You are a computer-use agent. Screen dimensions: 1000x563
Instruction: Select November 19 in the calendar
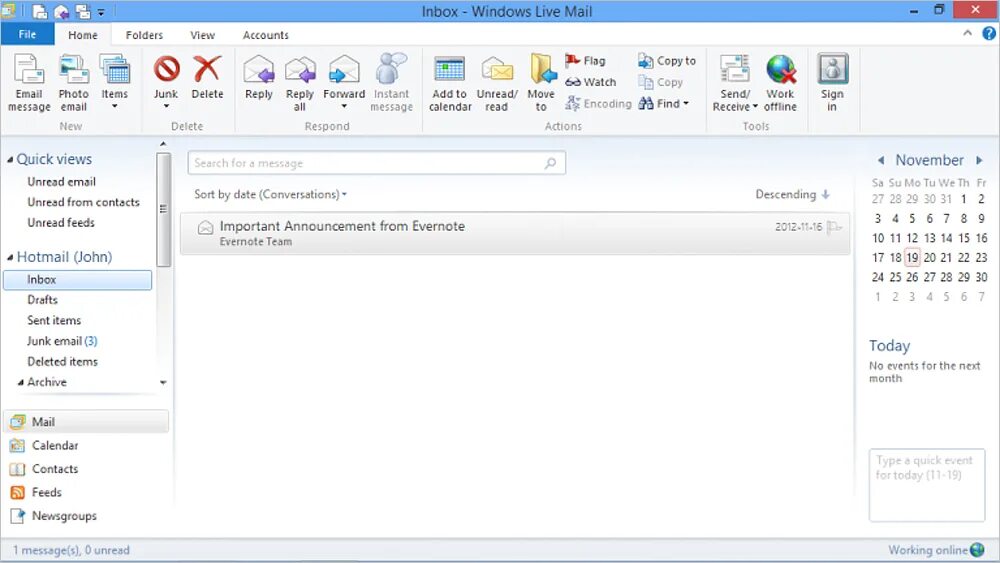pos(913,258)
